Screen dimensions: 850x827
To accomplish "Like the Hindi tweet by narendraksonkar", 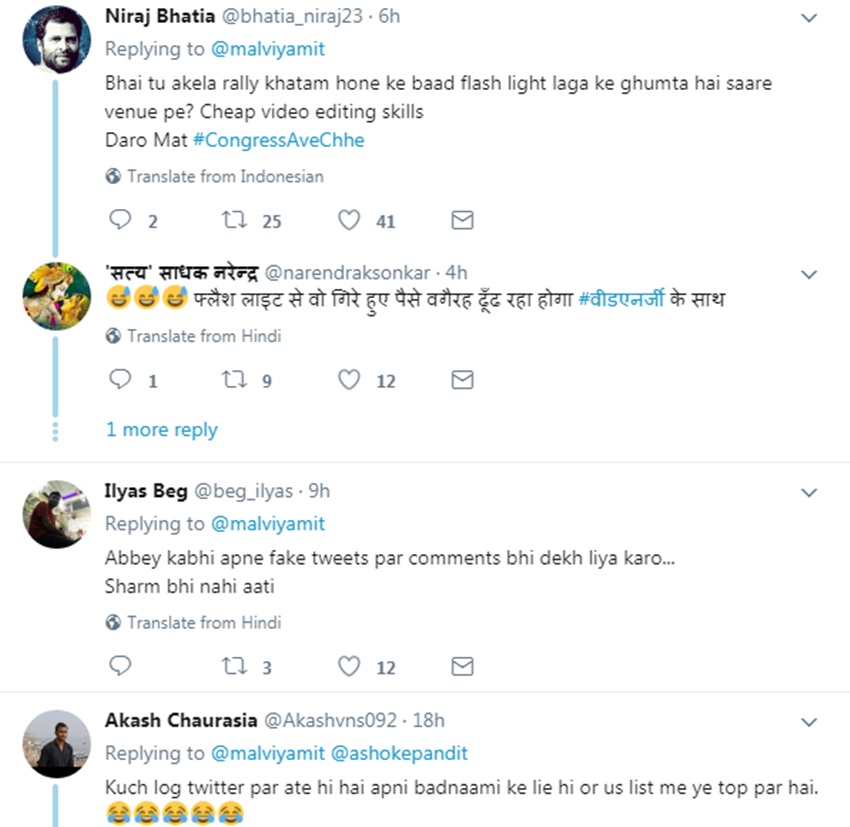I will (348, 380).
